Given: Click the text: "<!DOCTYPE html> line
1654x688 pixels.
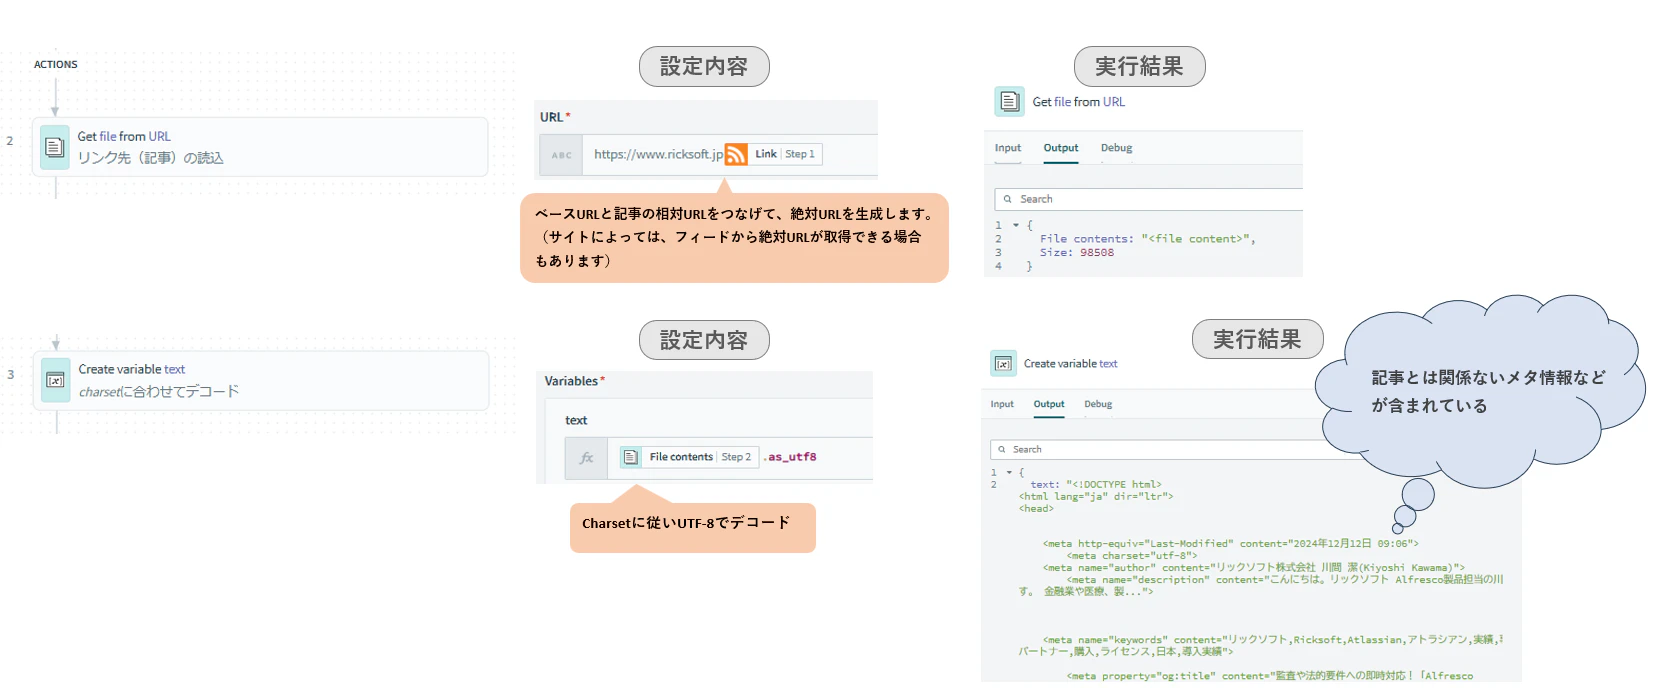Looking at the screenshot, I should 1096,484.
